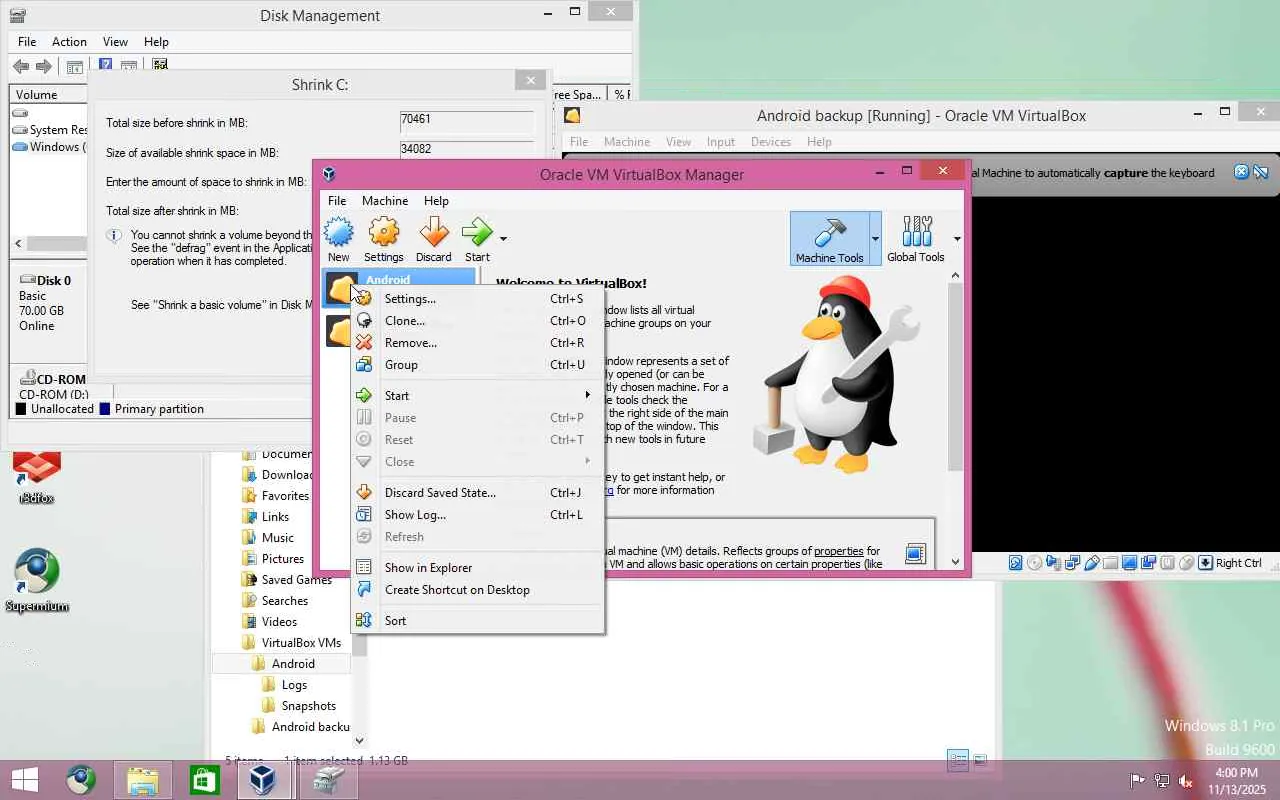Select the Snapshots folder in Explorer tree
This screenshot has width=1280, height=800.
[308, 706]
